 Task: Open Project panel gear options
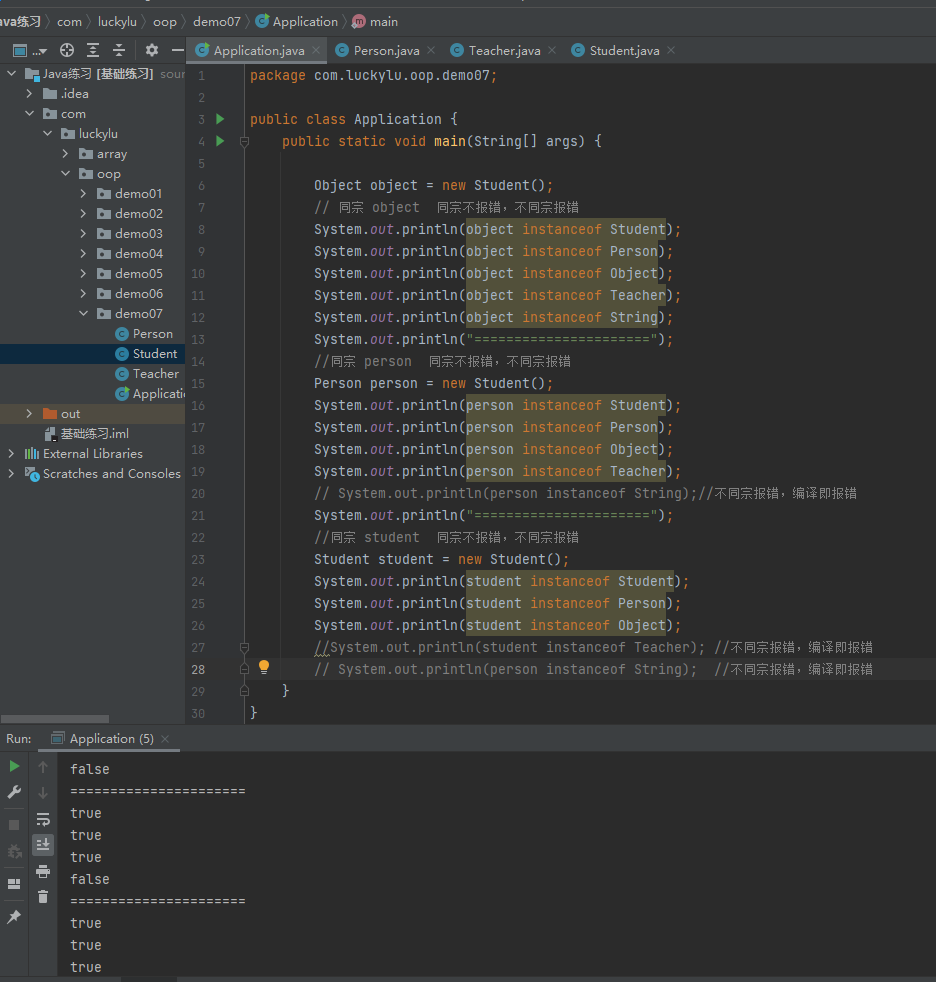click(152, 50)
